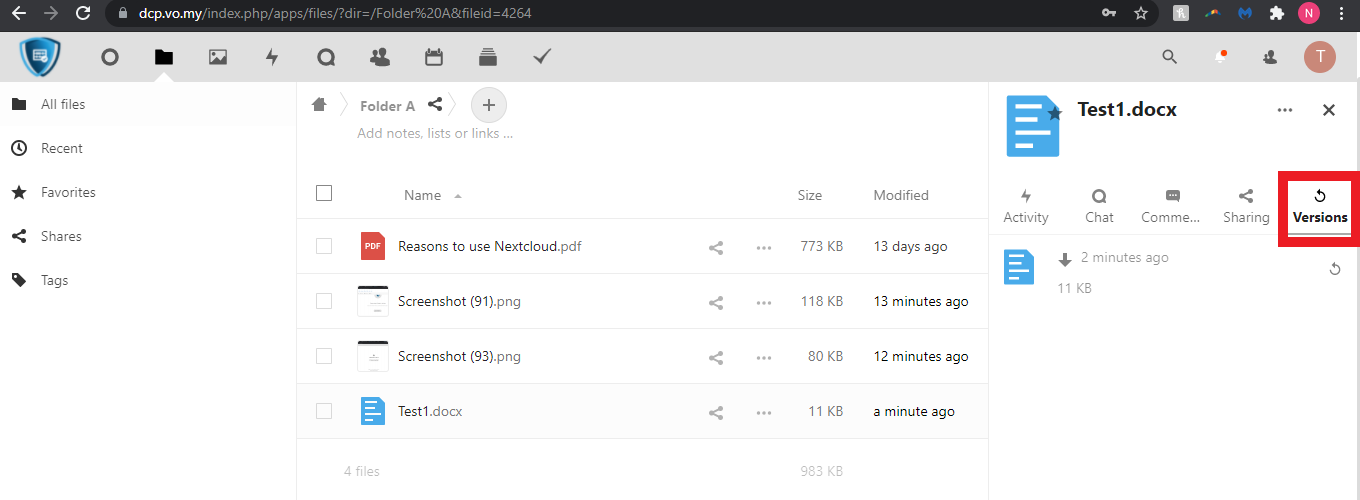Open the three-dot menu for Test1.docx row
Image resolution: width=1360 pixels, height=500 pixels.
coord(764,412)
